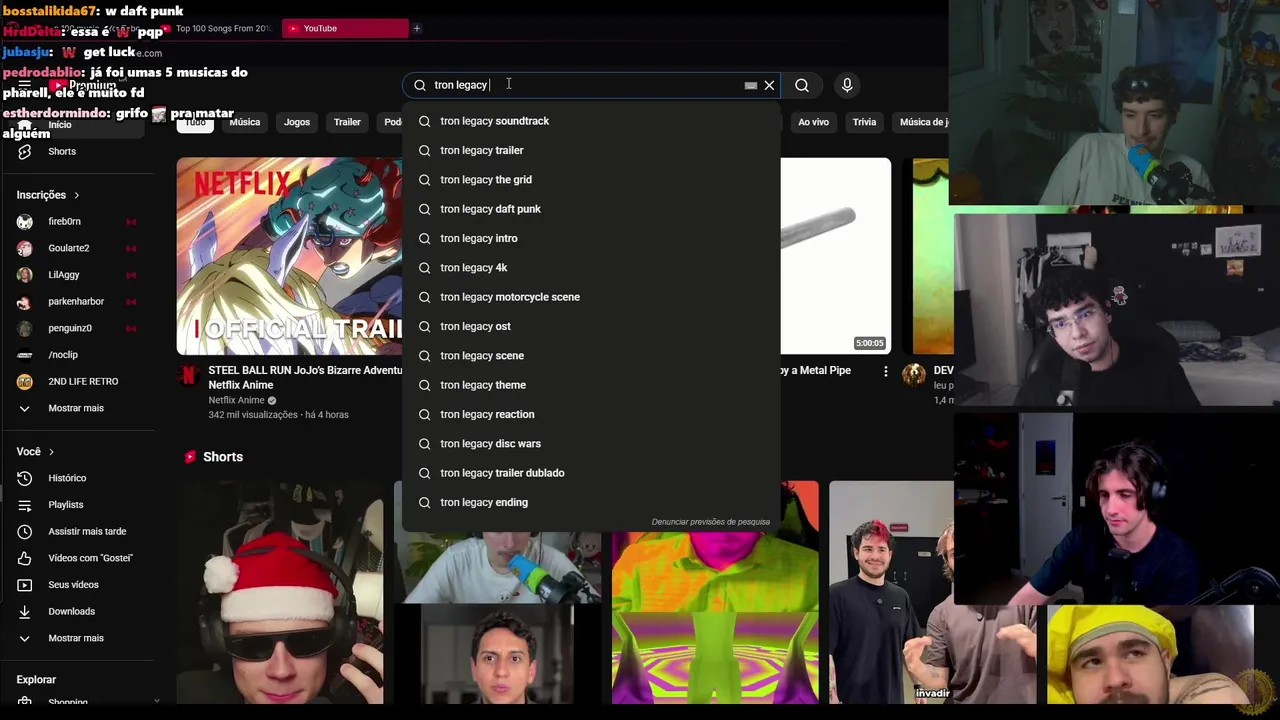
Task: Select the Jogos filter chip
Action: [297, 122]
